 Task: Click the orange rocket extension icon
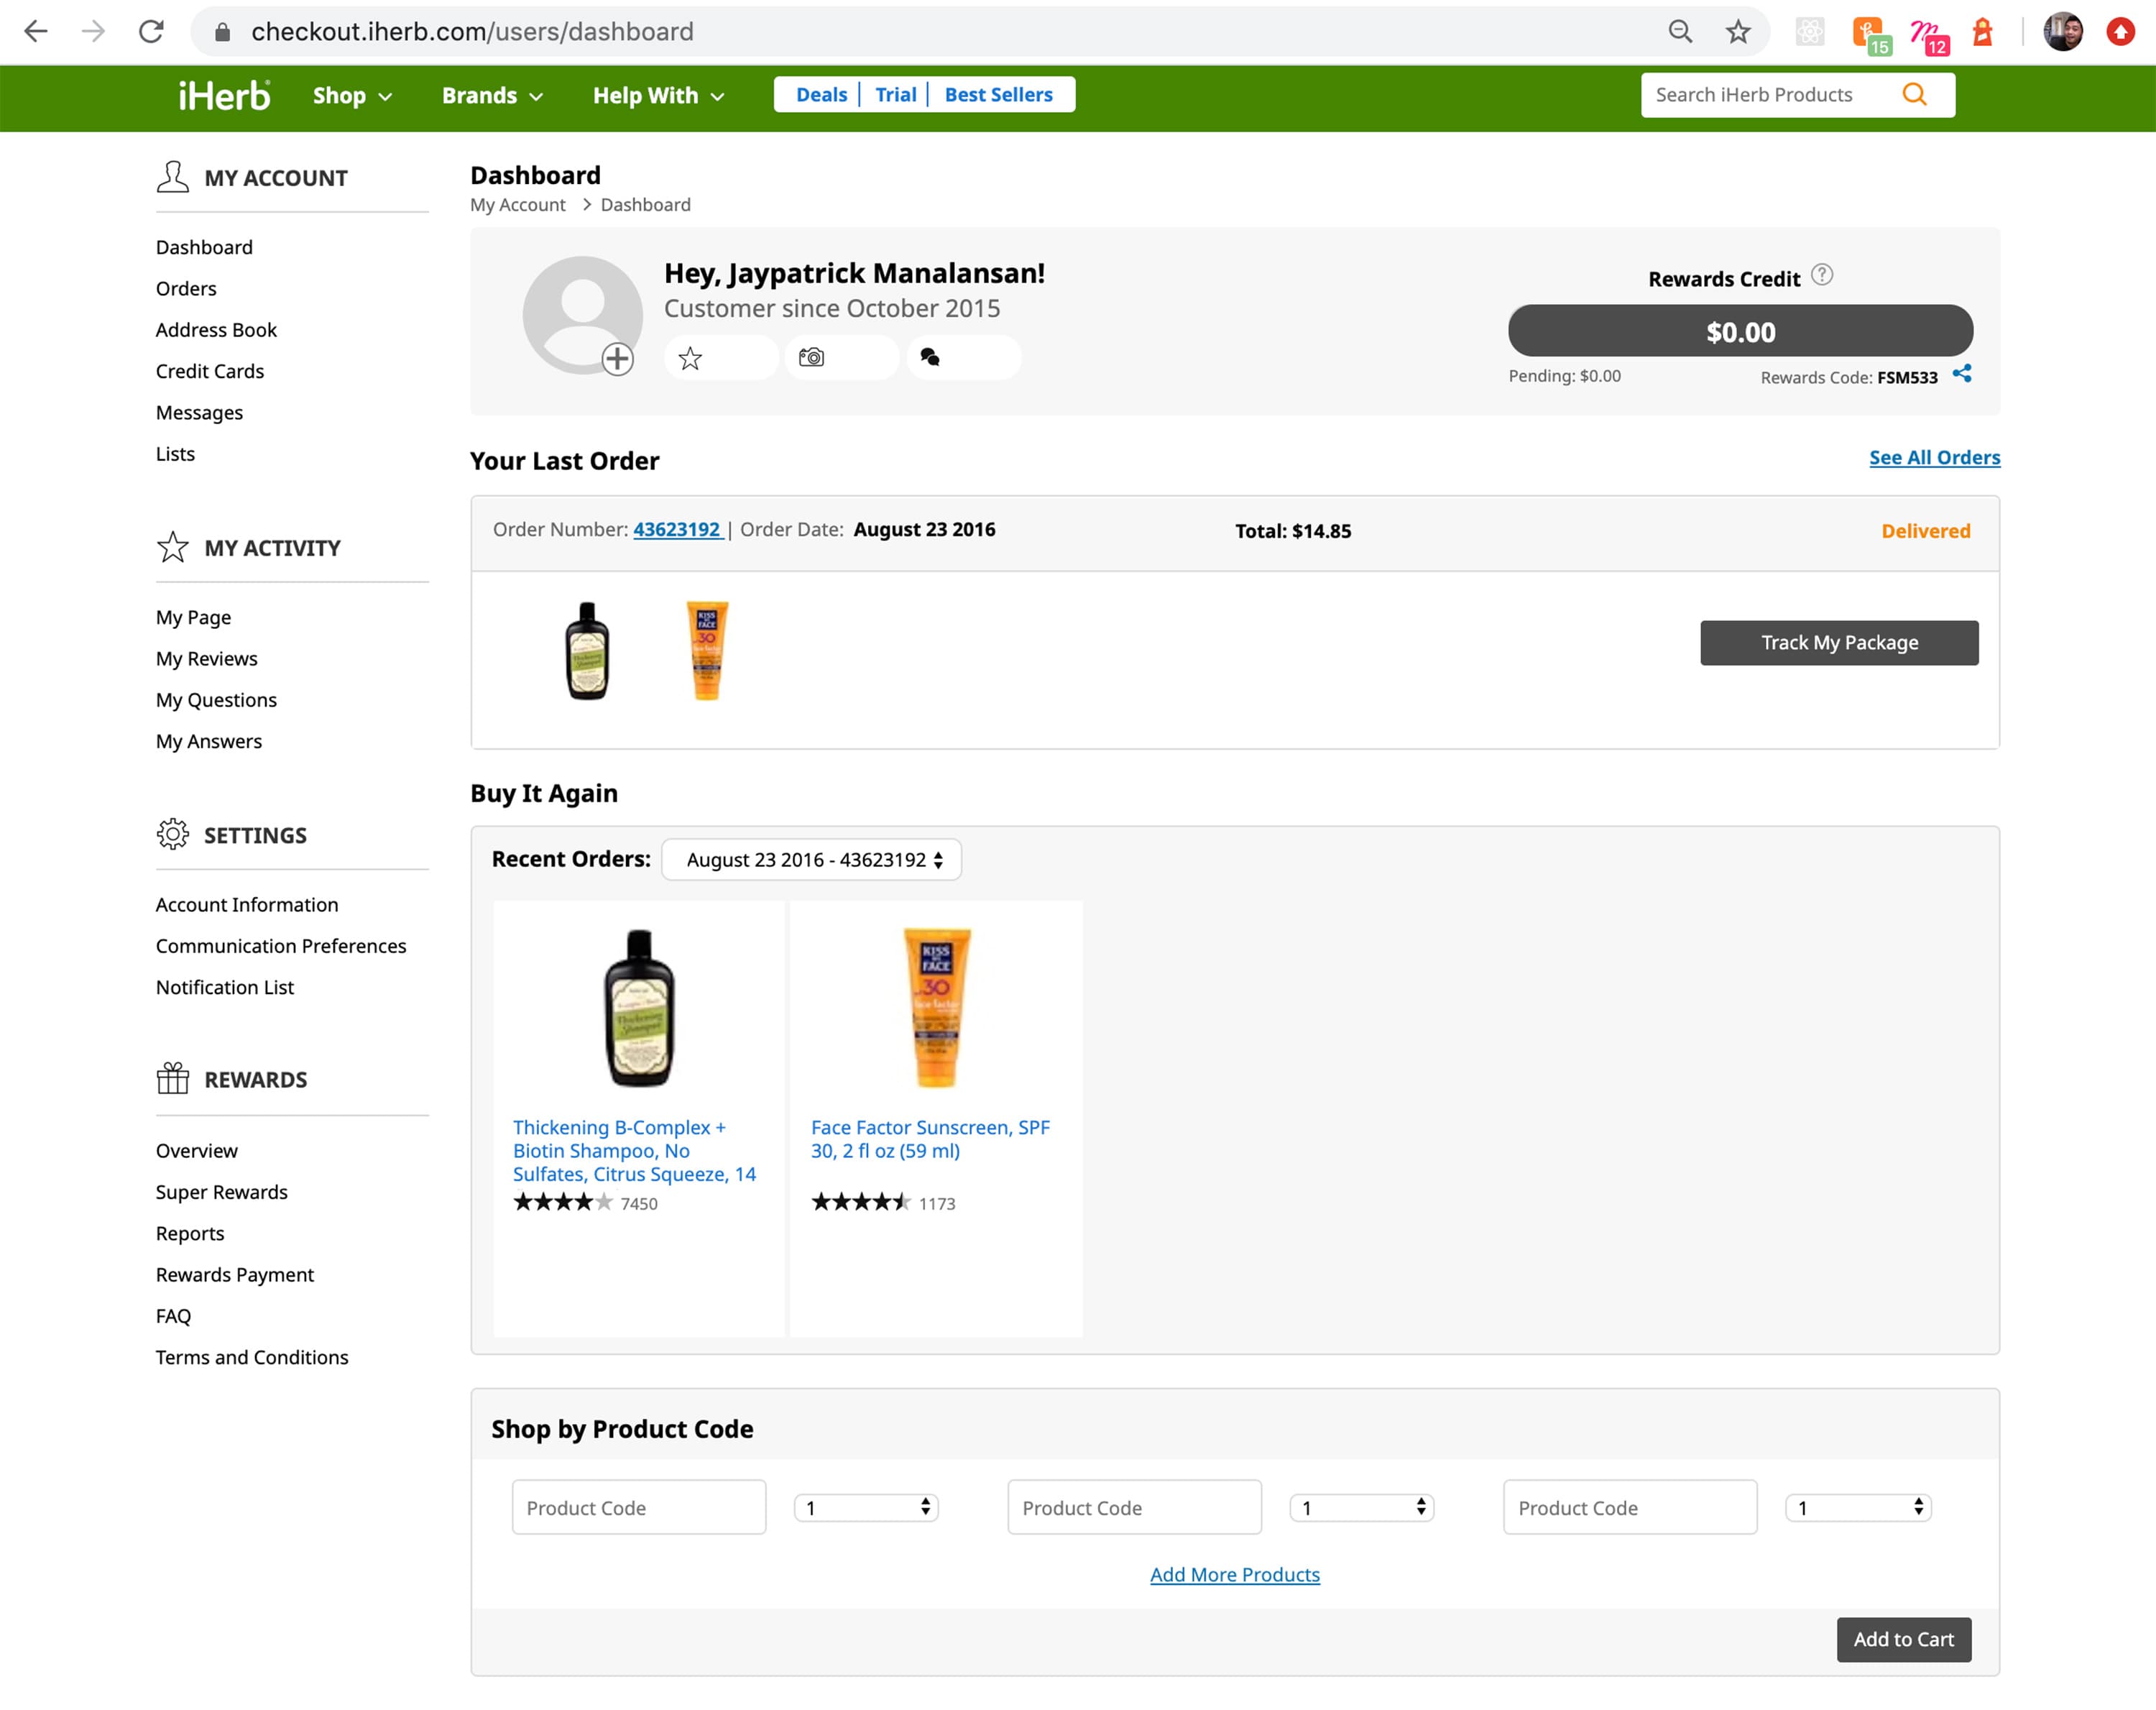pyautogui.click(x=1982, y=32)
